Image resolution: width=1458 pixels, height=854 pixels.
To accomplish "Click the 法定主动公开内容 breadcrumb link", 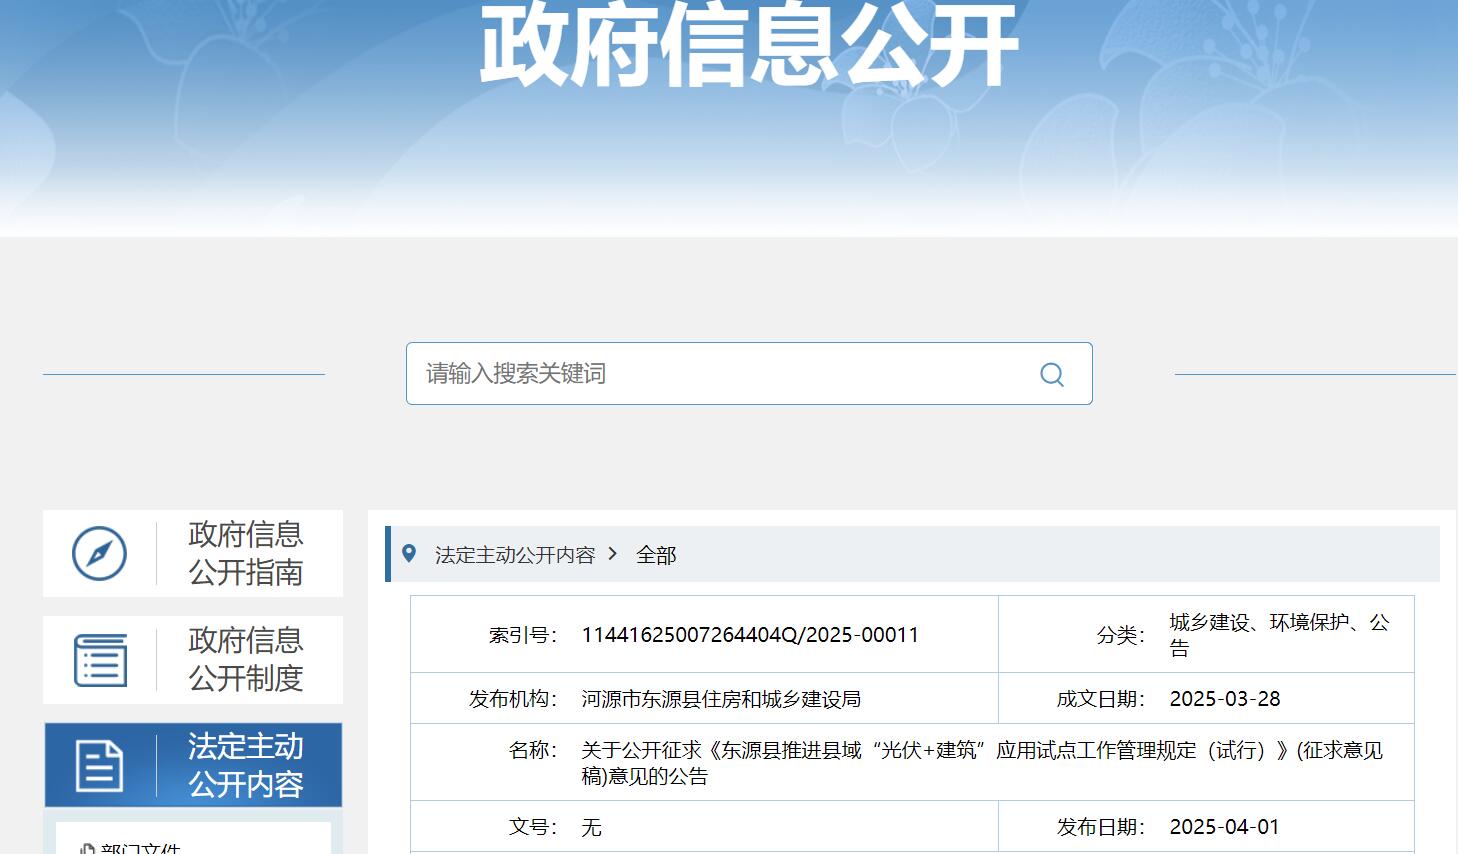I will point(514,555).
